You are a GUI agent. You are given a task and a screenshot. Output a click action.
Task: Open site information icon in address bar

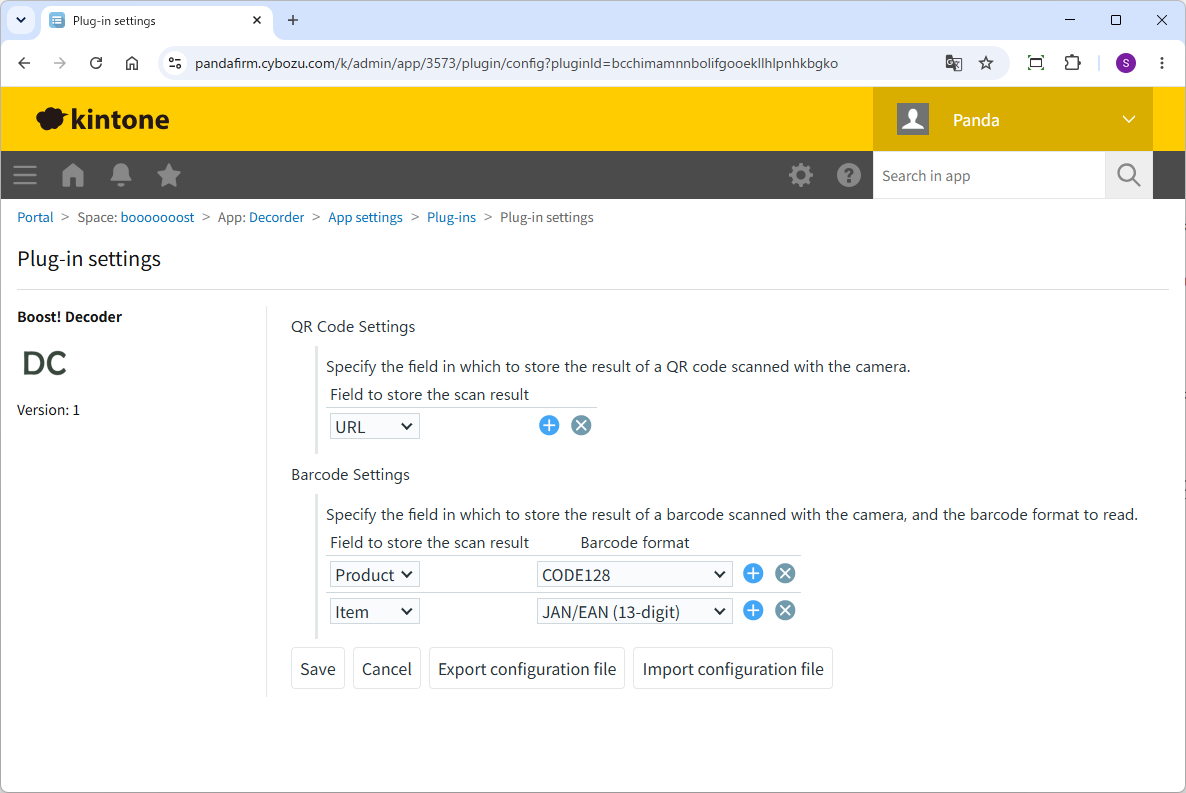(175, 63)
